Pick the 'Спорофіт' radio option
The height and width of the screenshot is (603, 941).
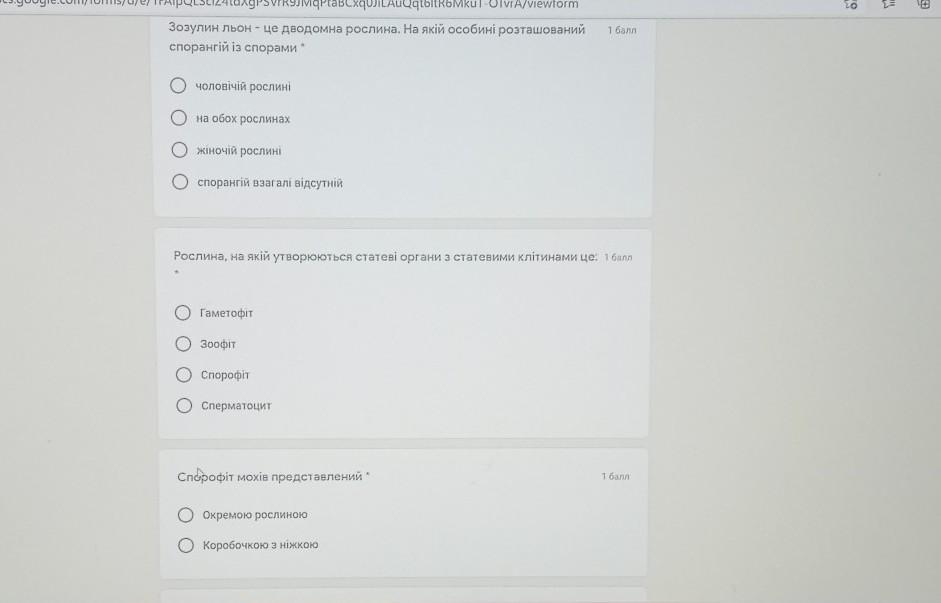click(x=183, y=375)
